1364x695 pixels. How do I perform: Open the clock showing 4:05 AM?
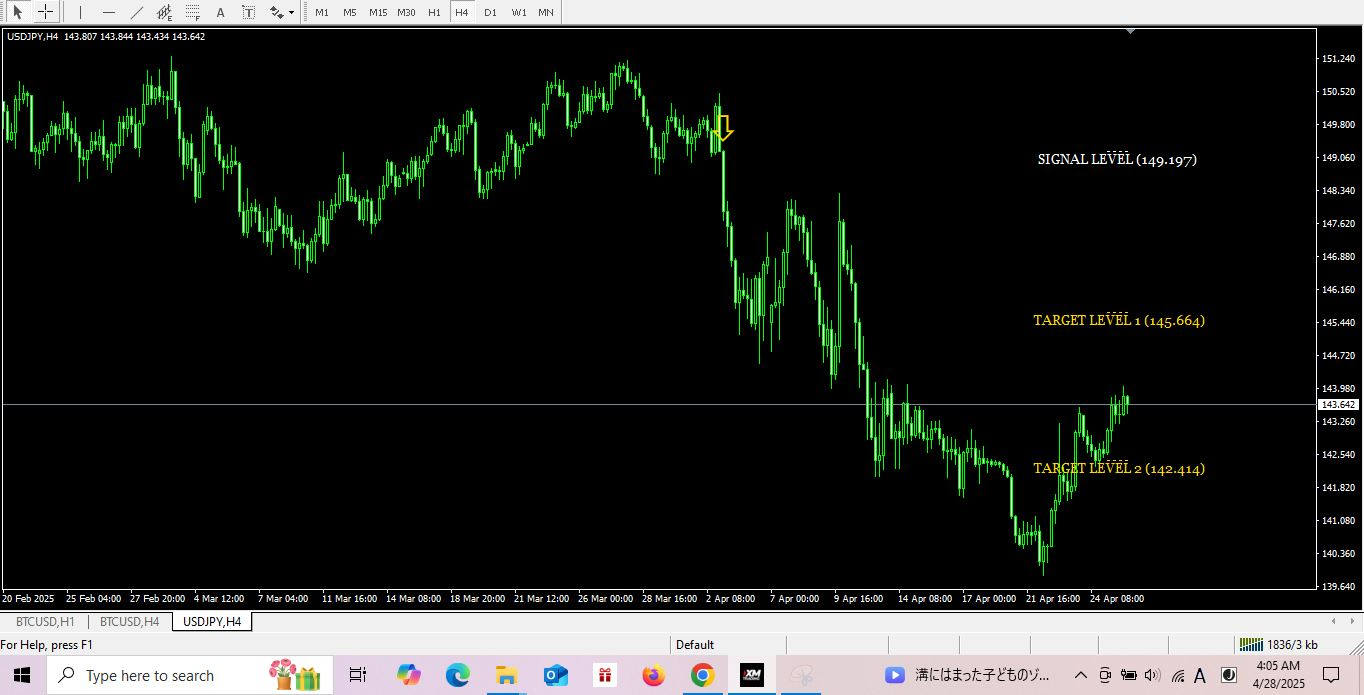pos(1277,675)
